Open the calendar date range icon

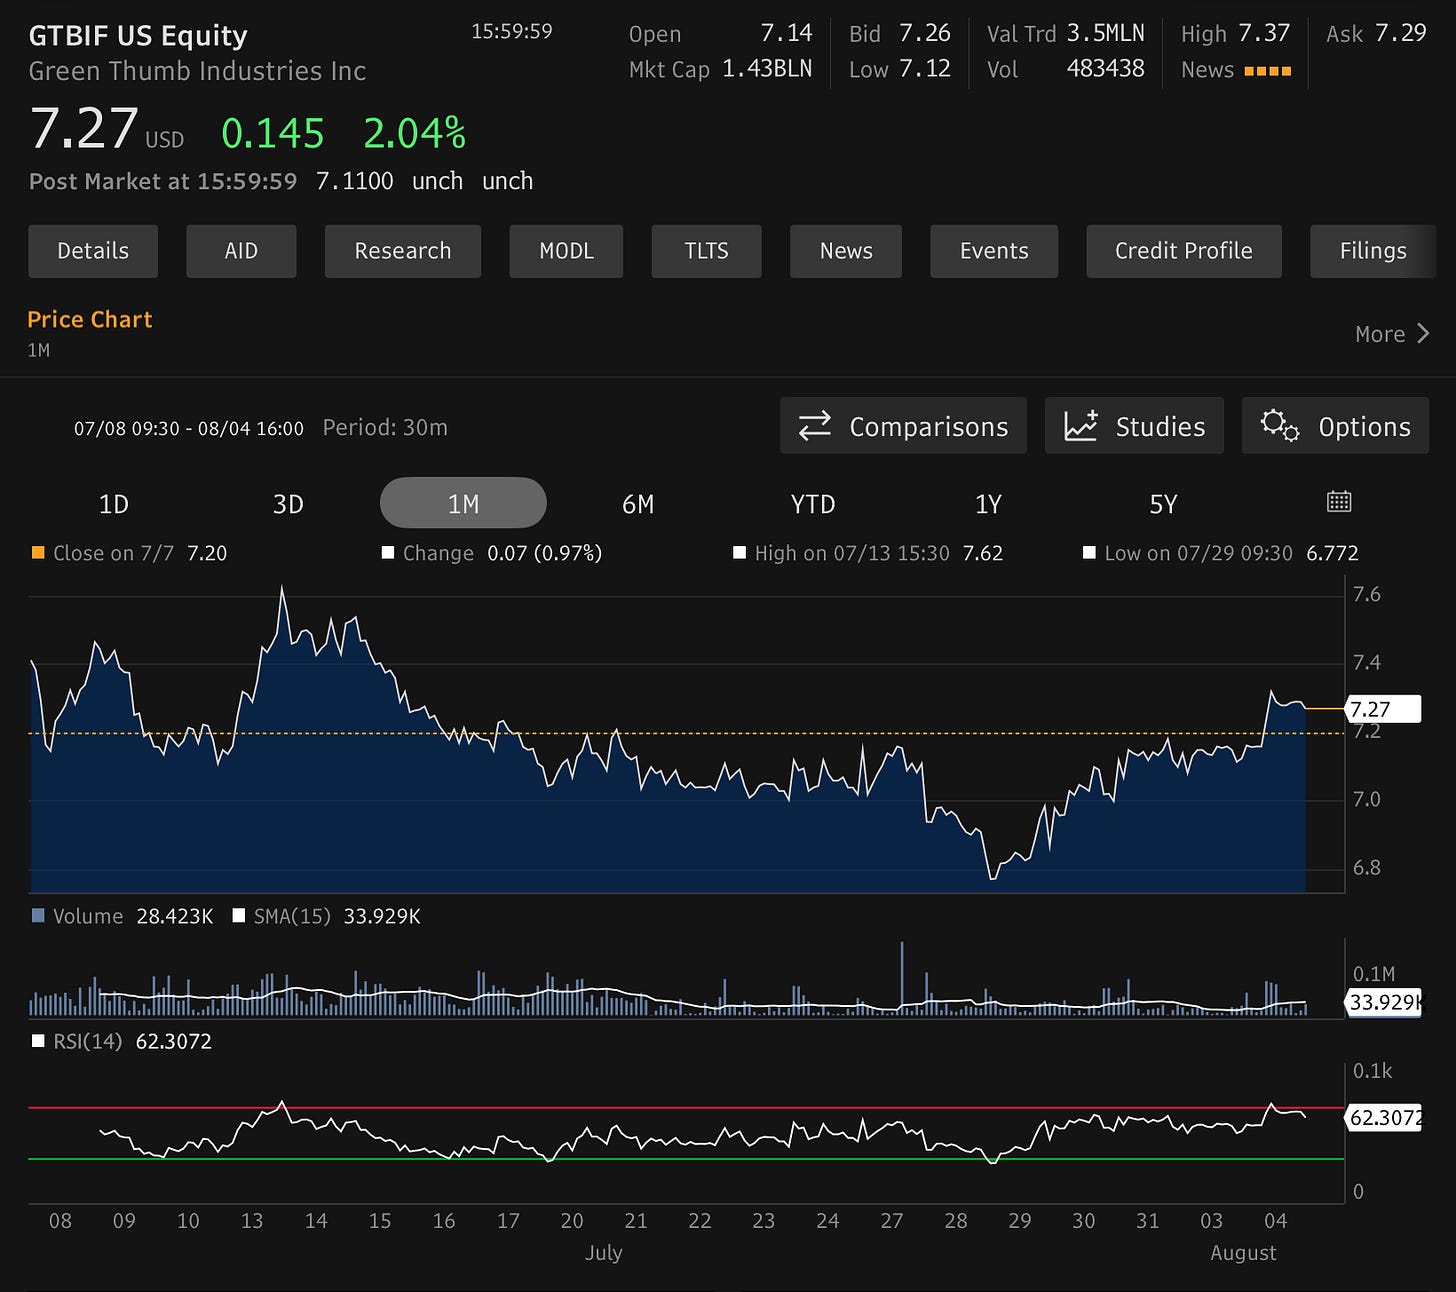(1339, 502)
